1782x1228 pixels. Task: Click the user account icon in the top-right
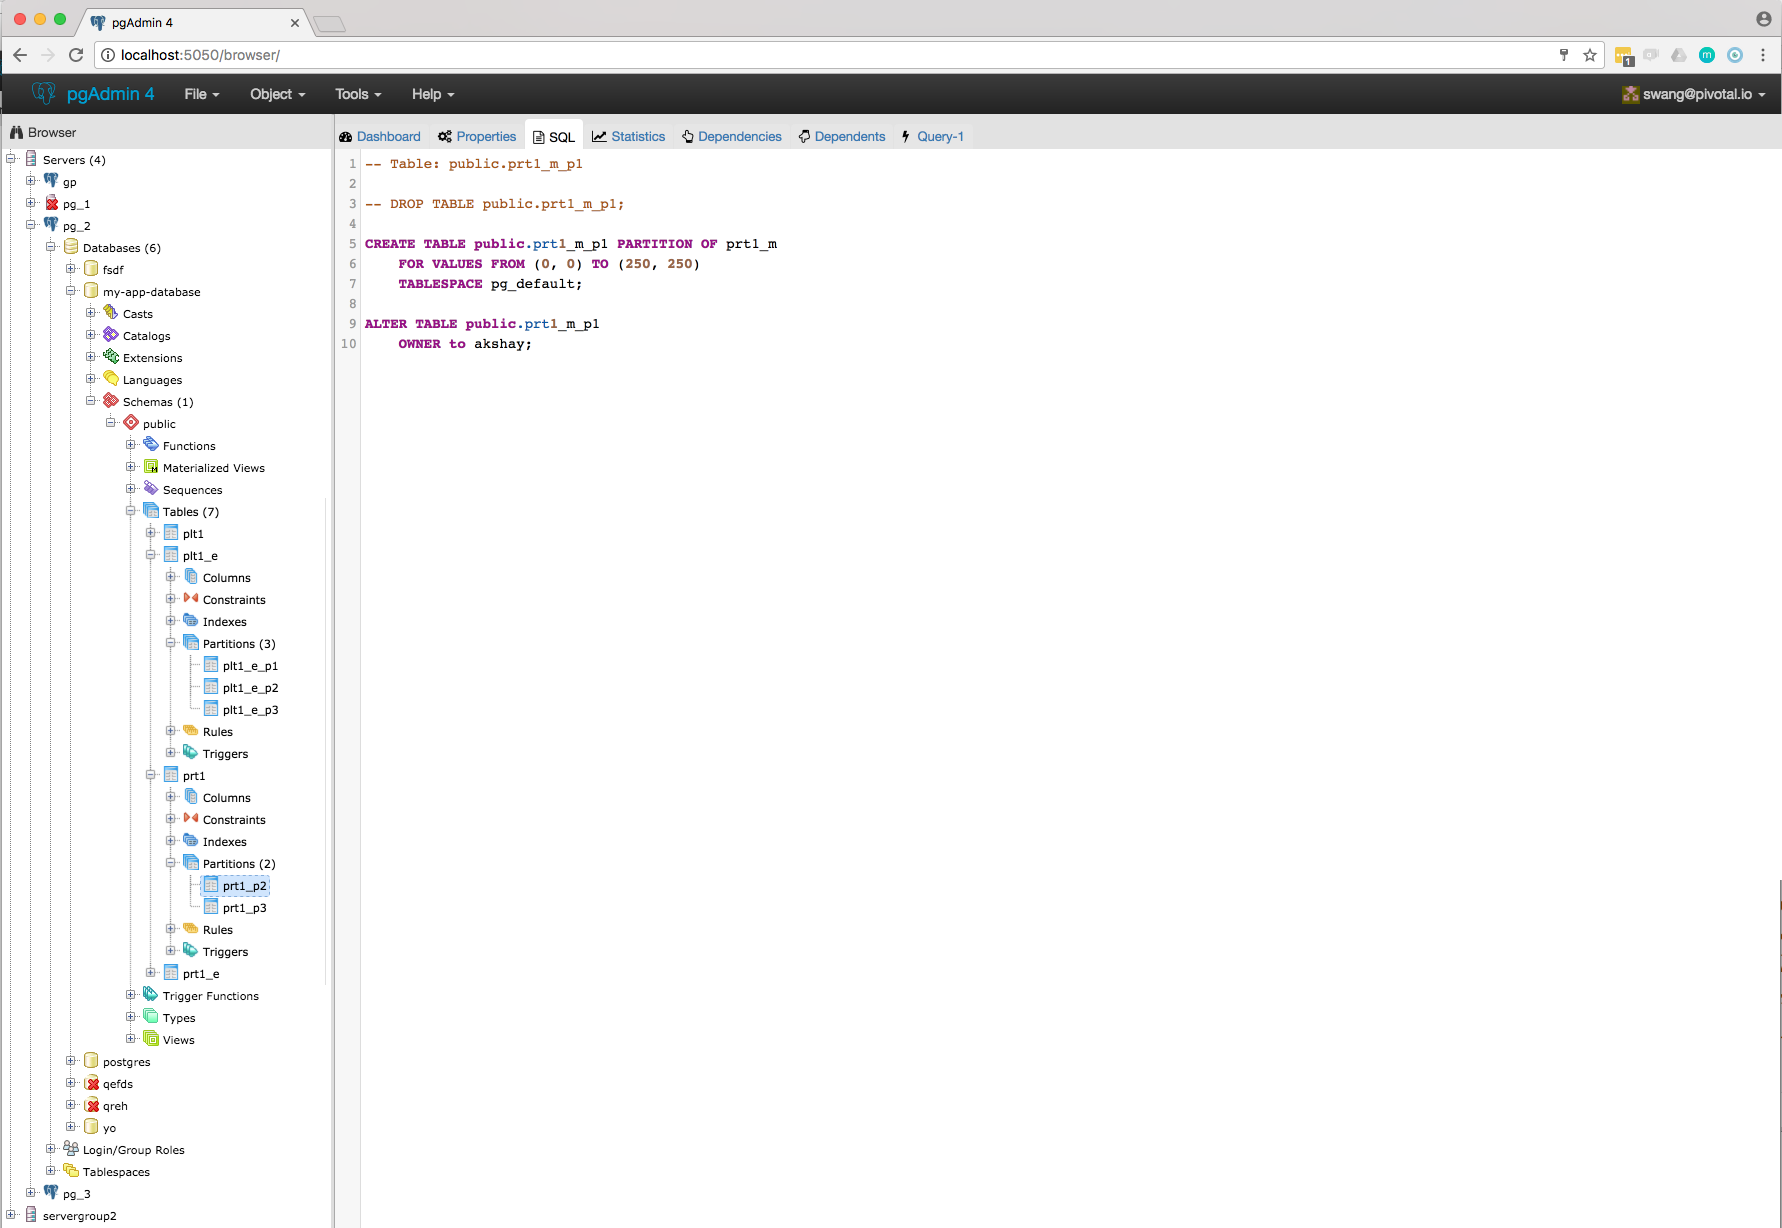pos(1762,17)
